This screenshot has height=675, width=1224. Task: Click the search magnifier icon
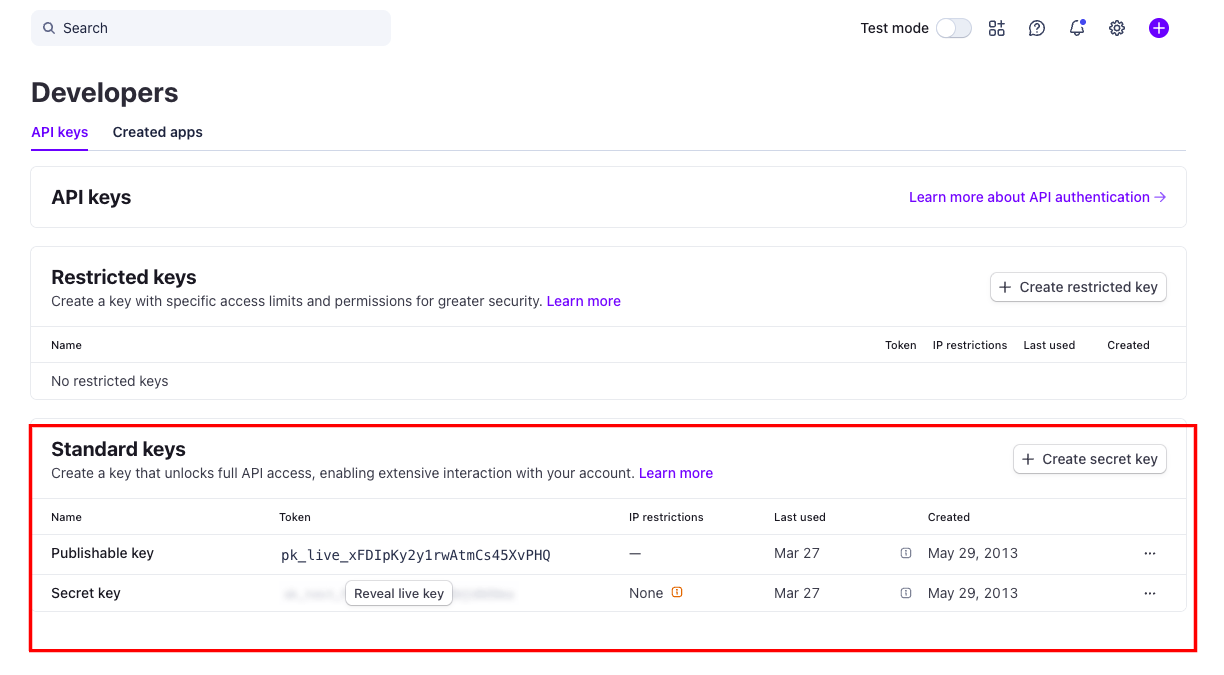[48, 28]
